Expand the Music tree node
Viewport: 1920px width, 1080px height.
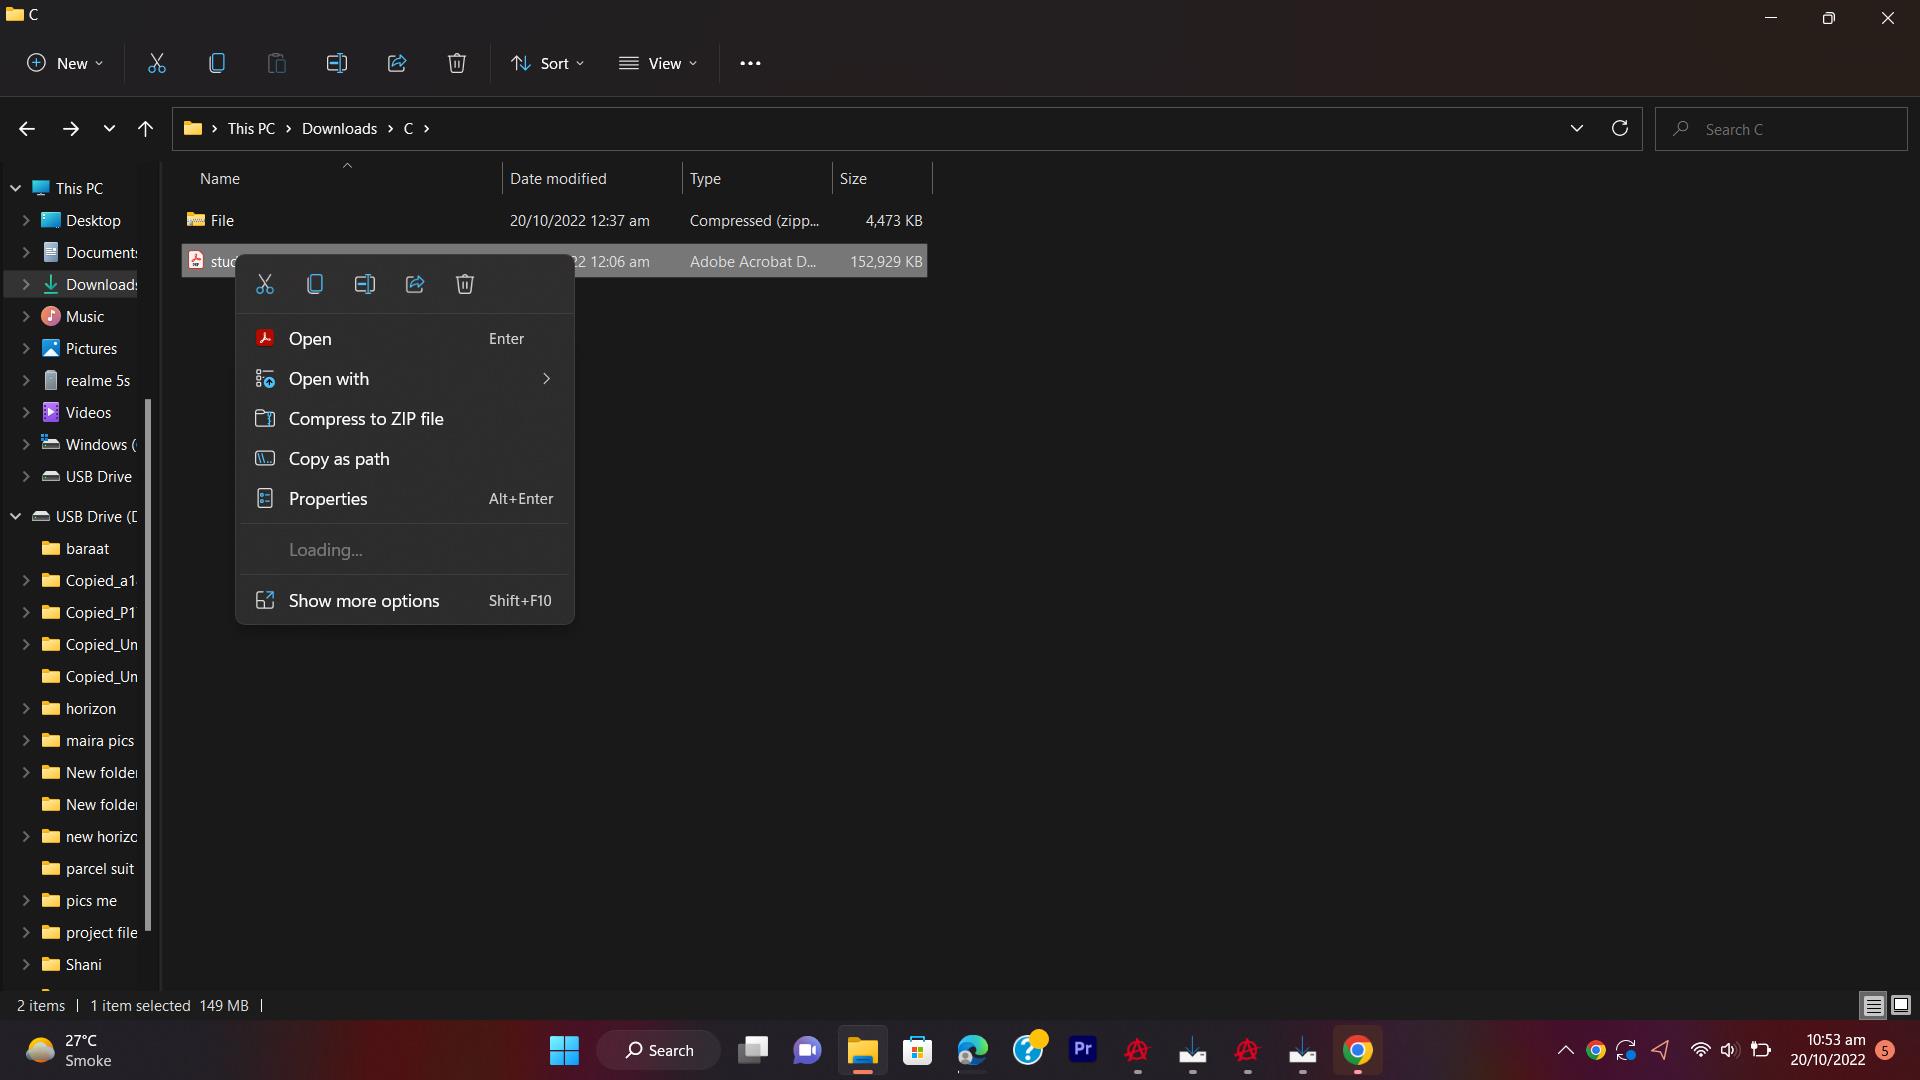[x=26, y=317]
